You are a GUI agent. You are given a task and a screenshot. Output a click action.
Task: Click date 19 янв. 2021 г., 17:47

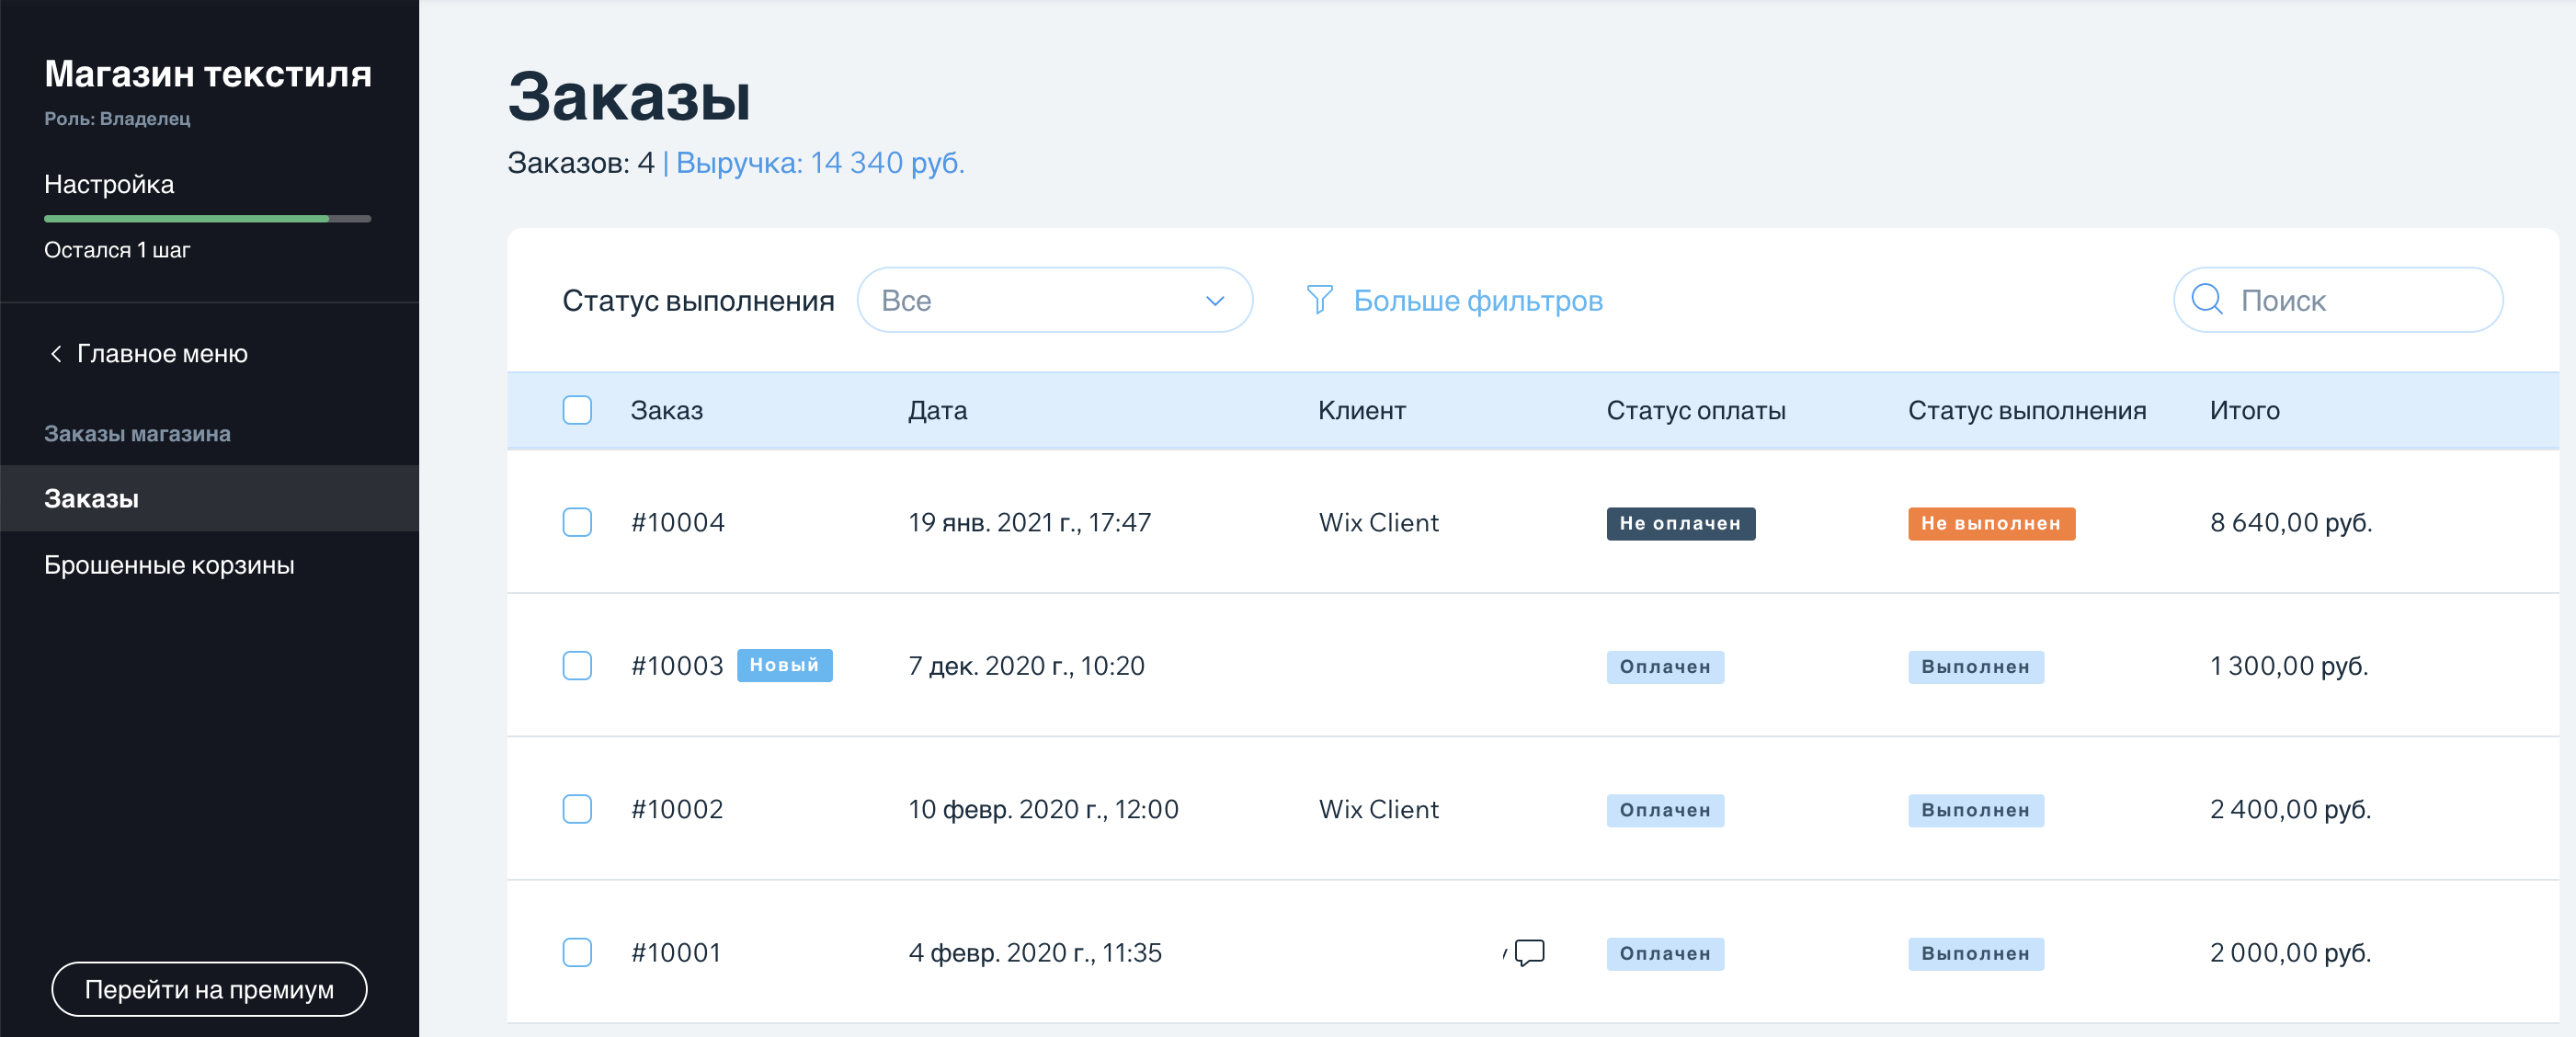coord(1029,522)
